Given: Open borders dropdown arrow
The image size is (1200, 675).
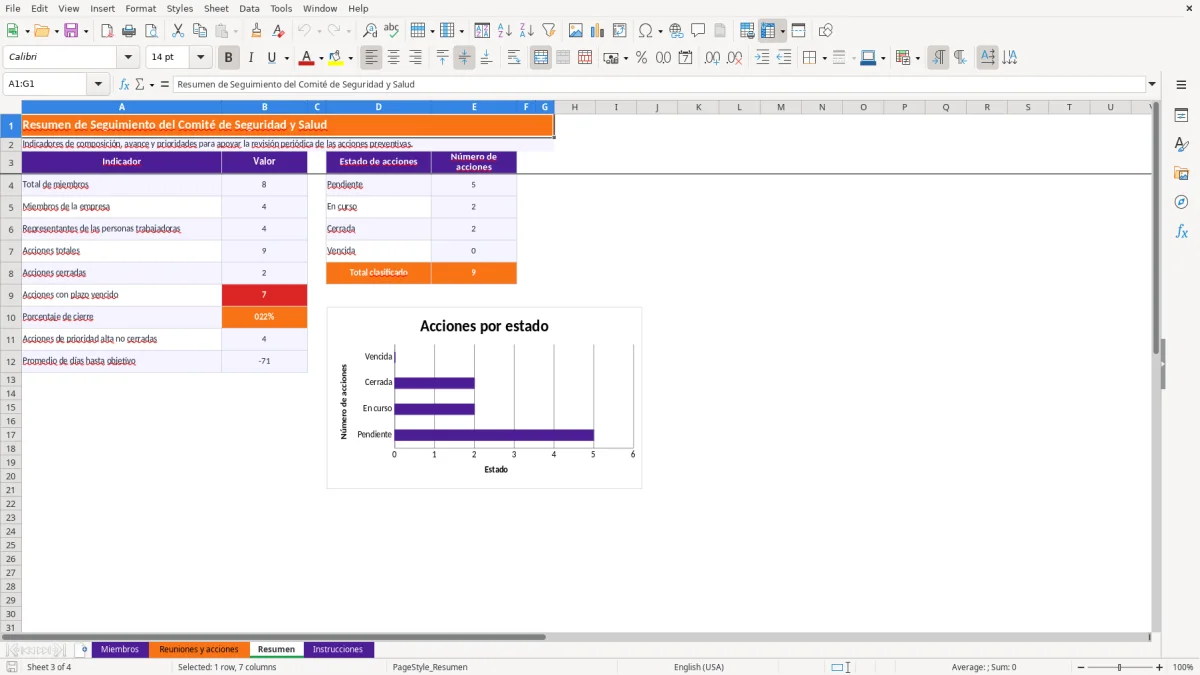Looking at the screenshot, I should 824,58.
